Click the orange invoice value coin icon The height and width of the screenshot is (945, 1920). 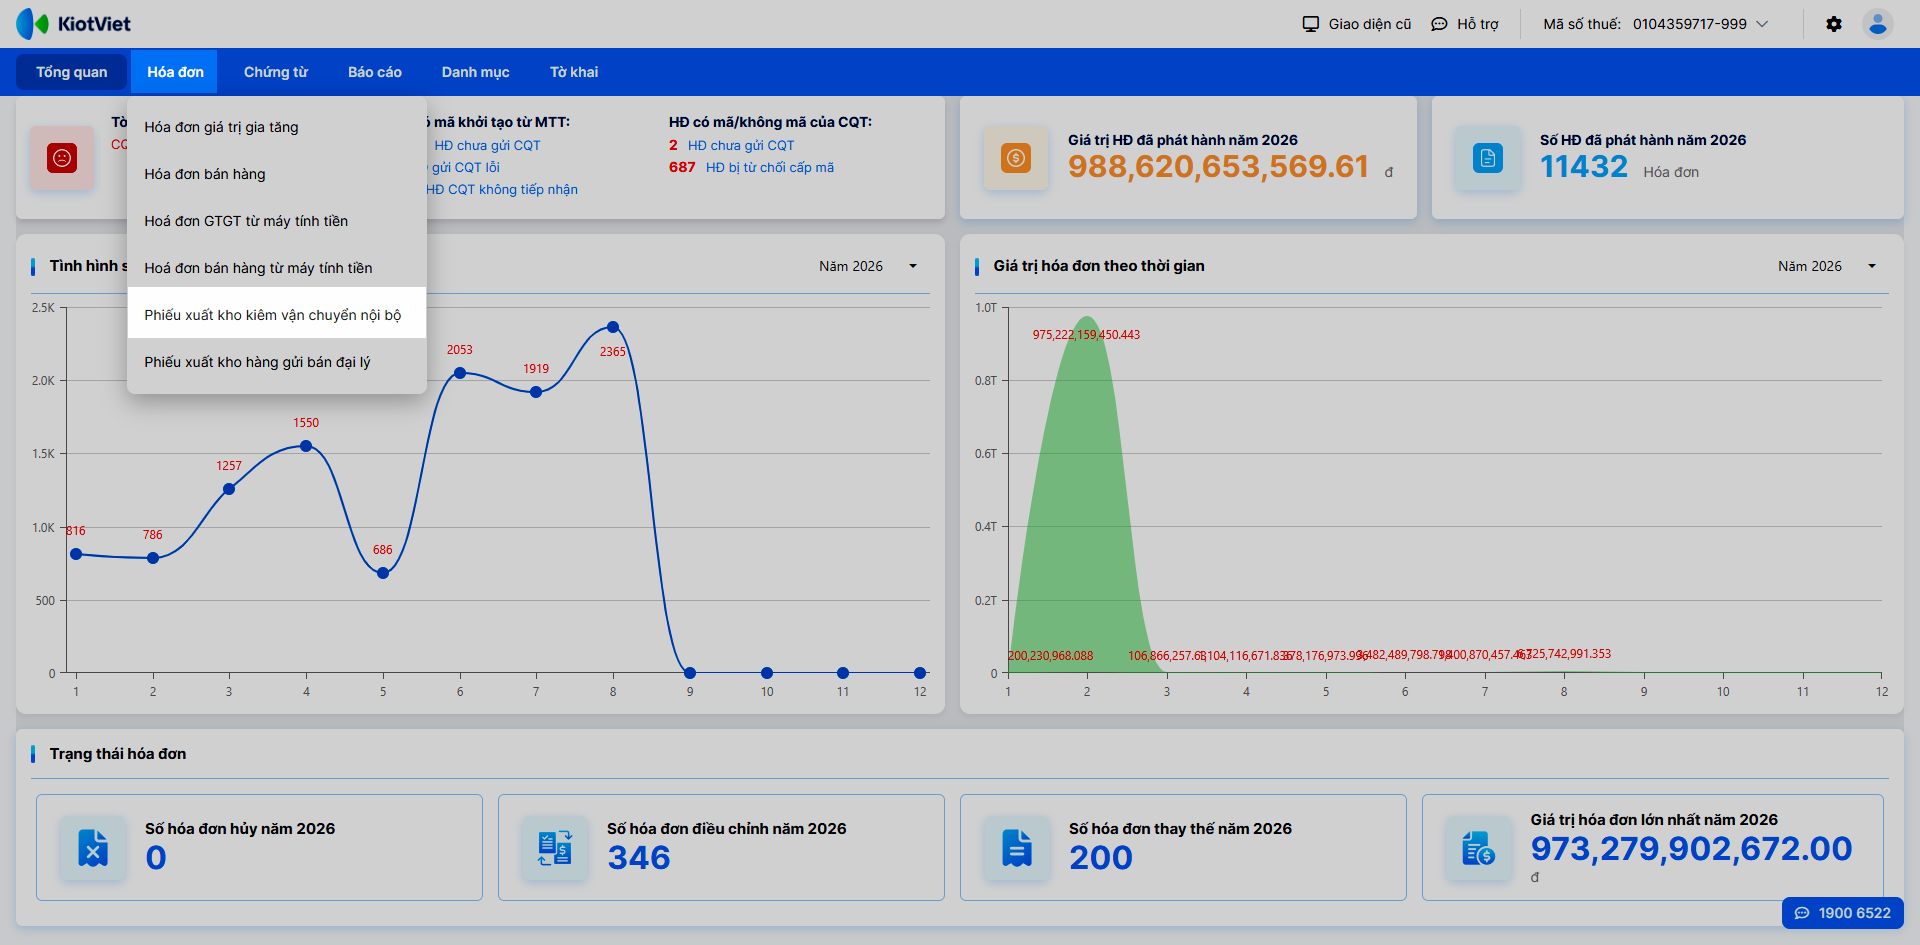tap(1016, 158)
